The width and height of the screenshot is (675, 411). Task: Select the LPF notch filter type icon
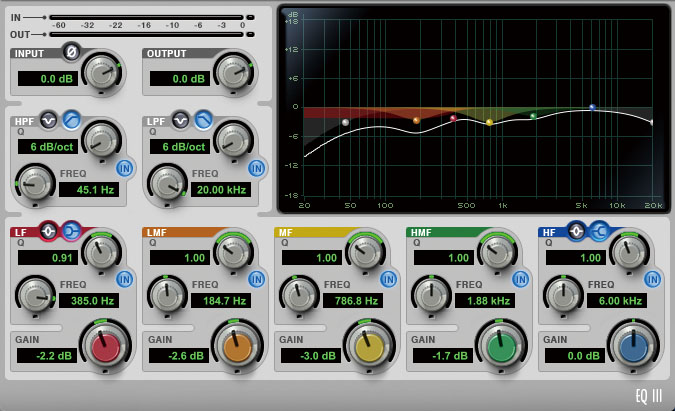pyautogui.click(x=181, y=120)
